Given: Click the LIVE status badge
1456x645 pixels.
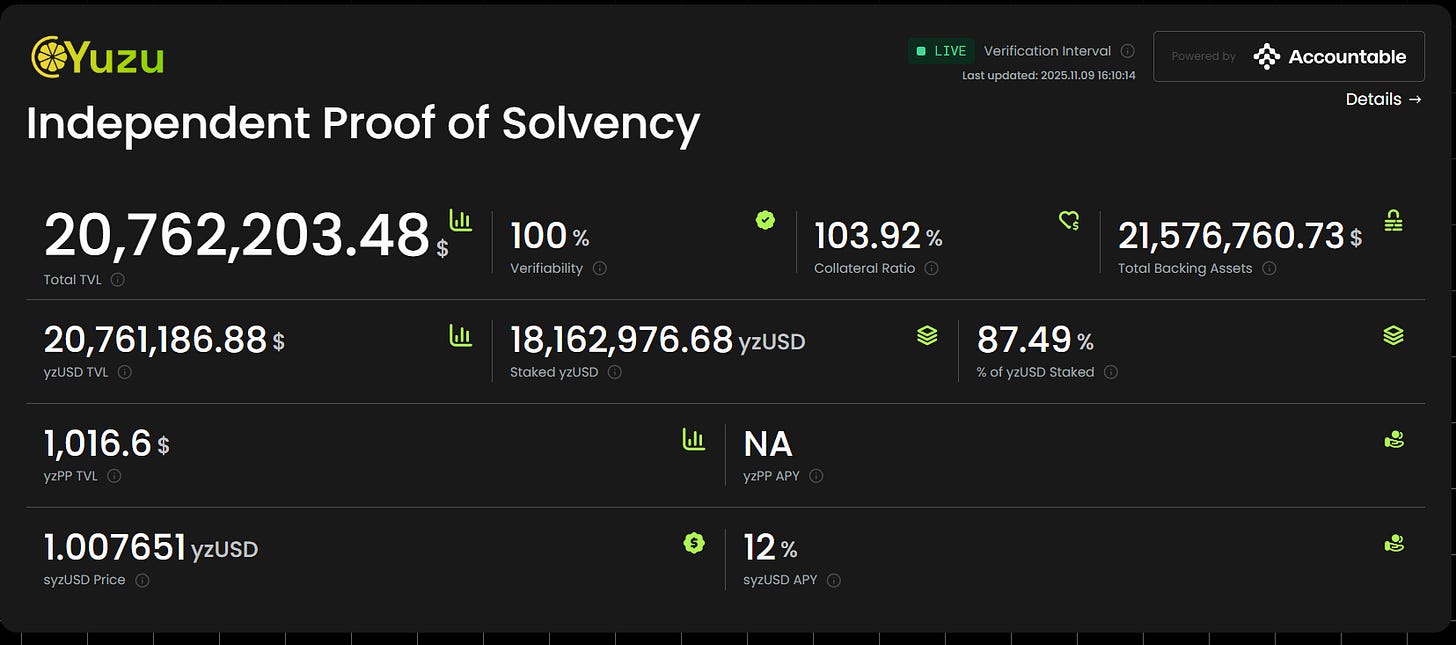Looking at the screenshot, I should pos(940,51).
